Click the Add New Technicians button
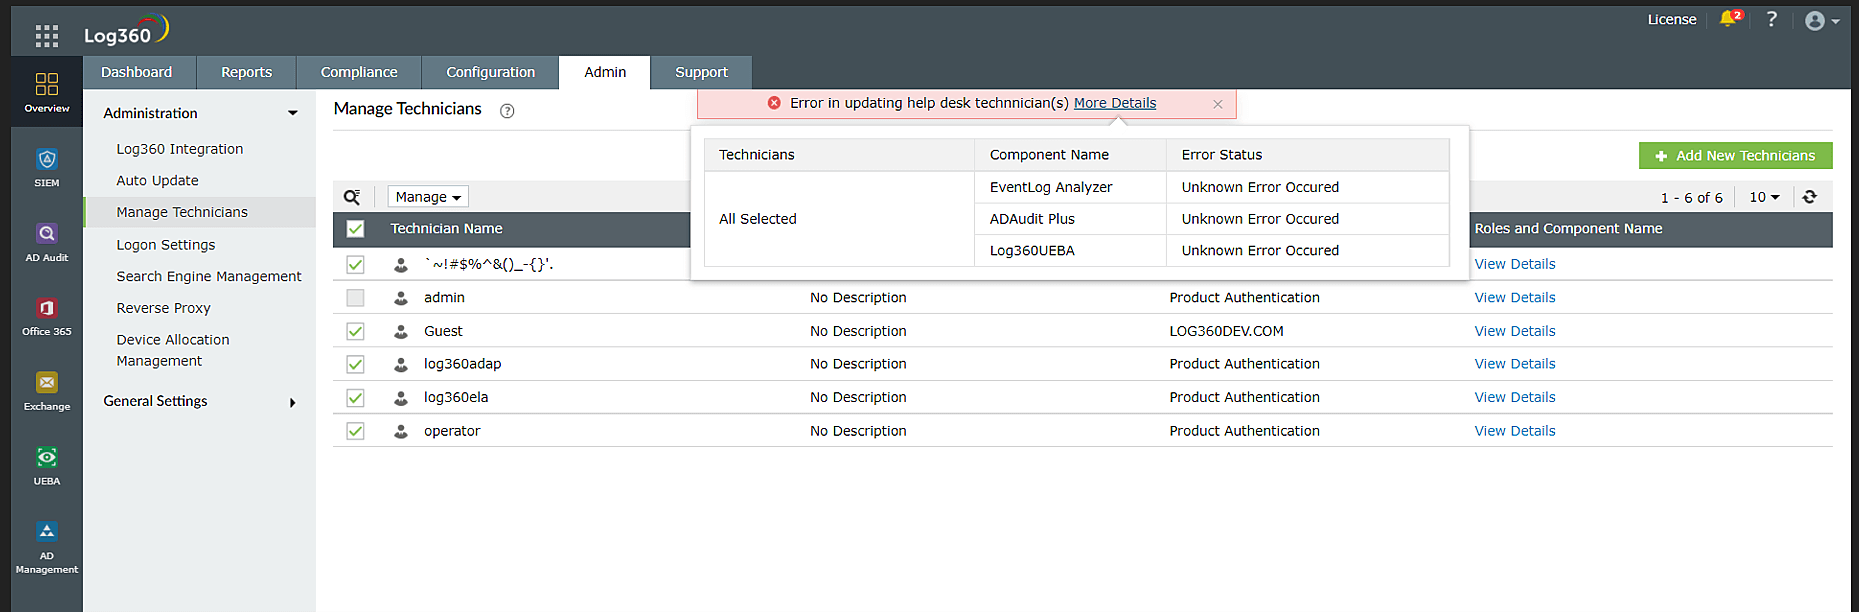The width and height of the screenshot is (1859, 612). click(1735, 156)
